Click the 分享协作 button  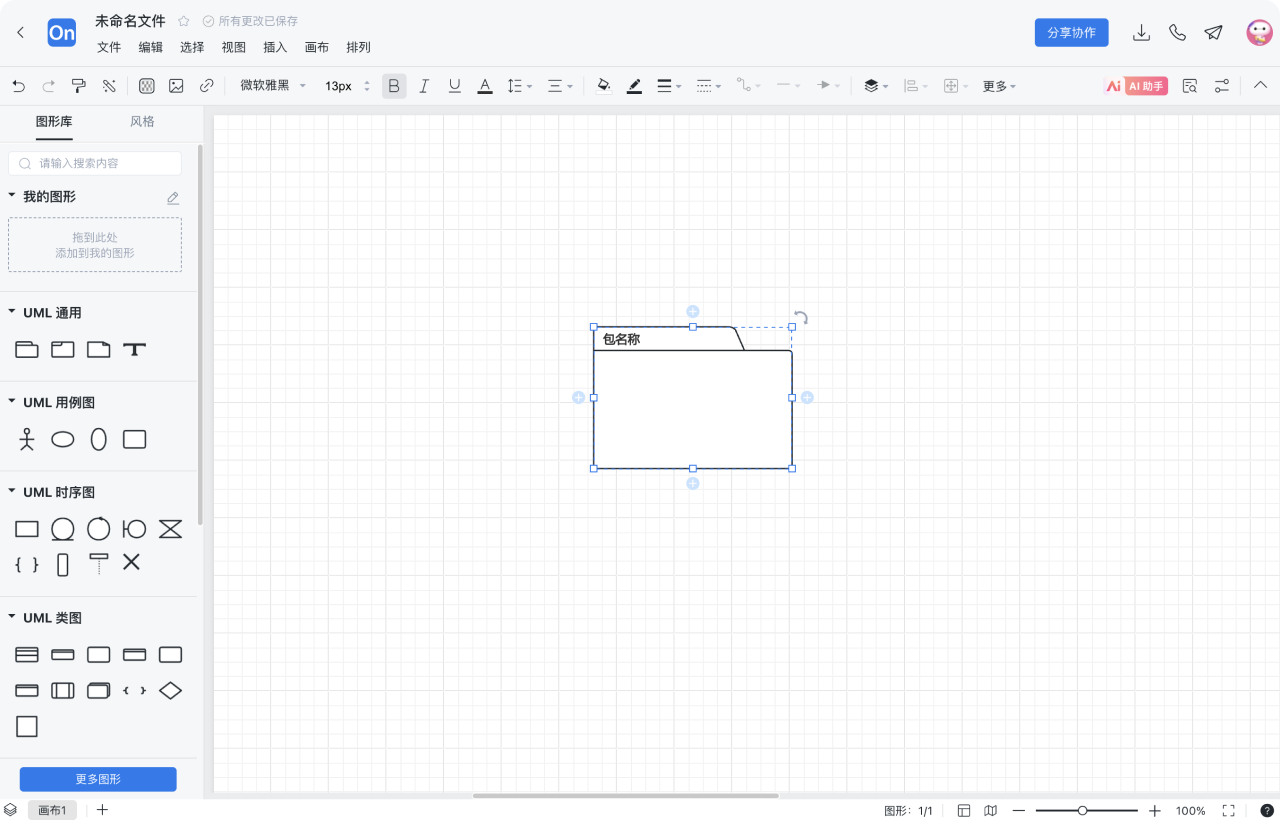click(1071, 33)
